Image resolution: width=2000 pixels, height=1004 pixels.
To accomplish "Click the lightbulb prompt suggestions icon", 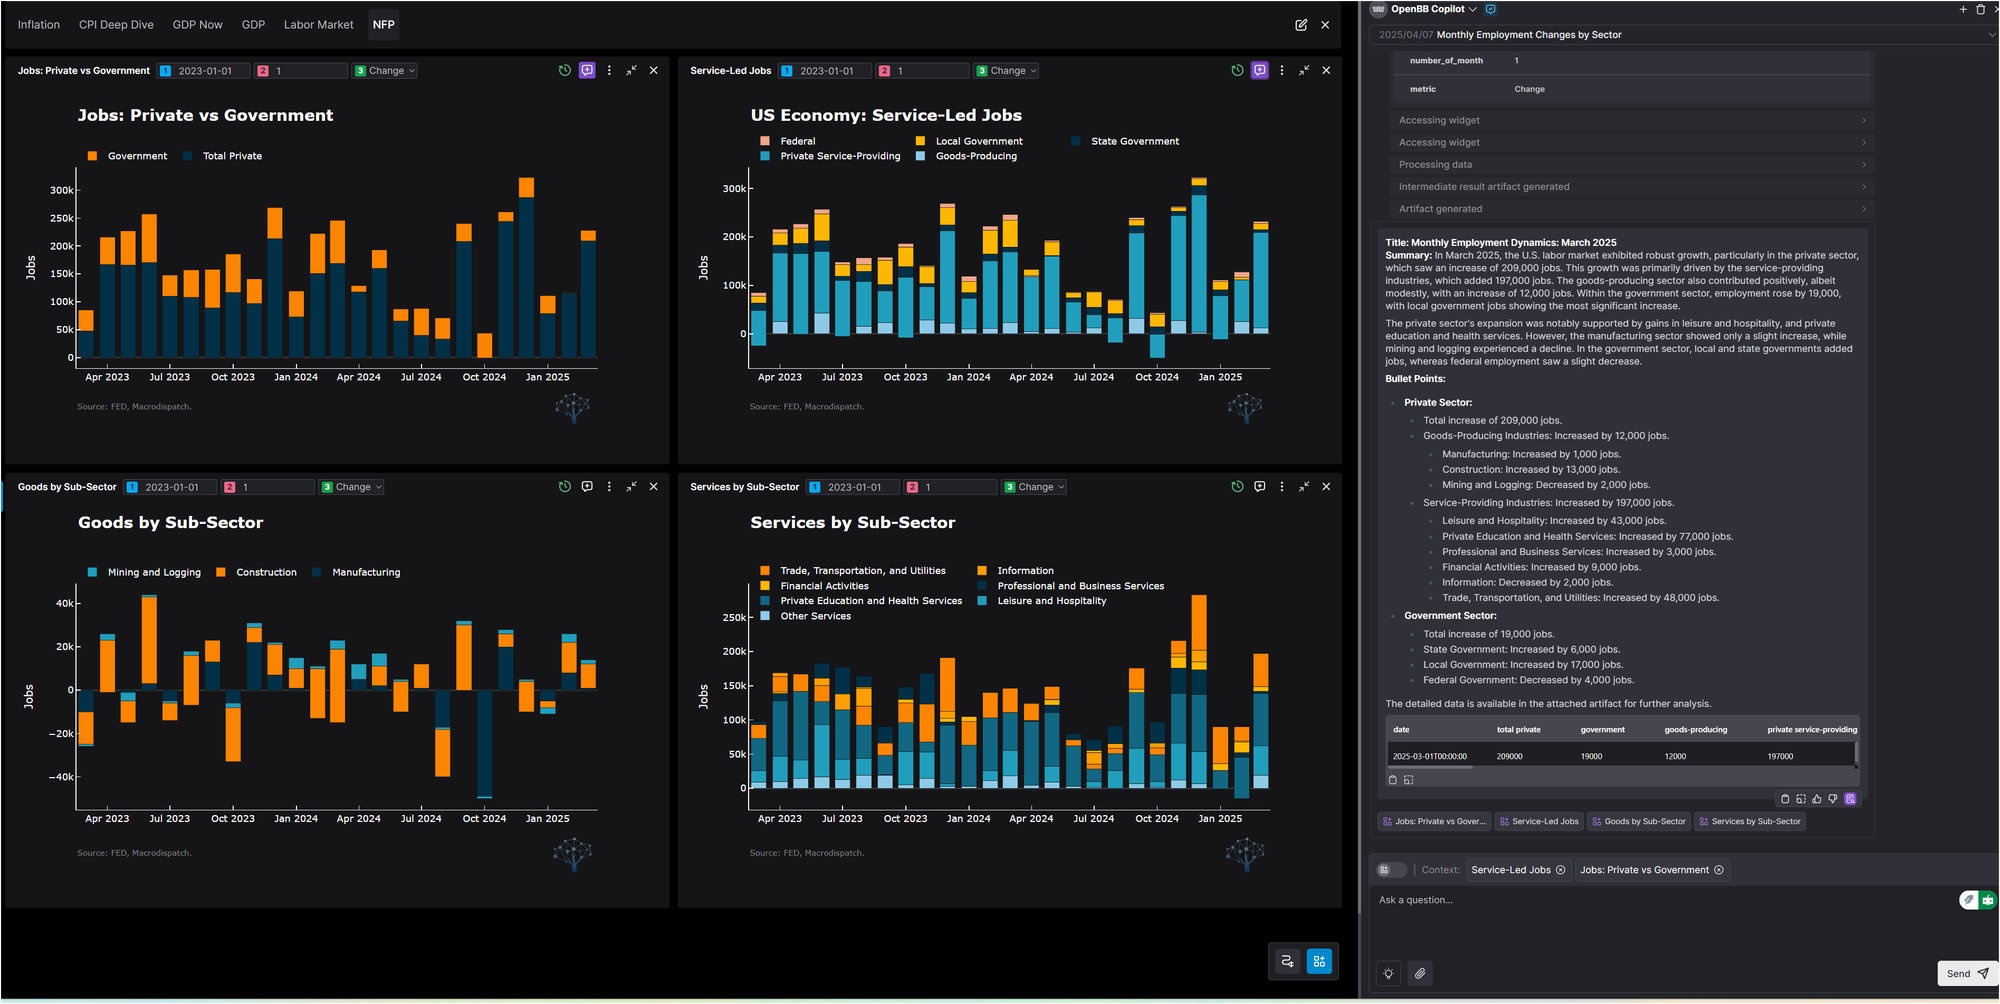I will point(1389,973).
